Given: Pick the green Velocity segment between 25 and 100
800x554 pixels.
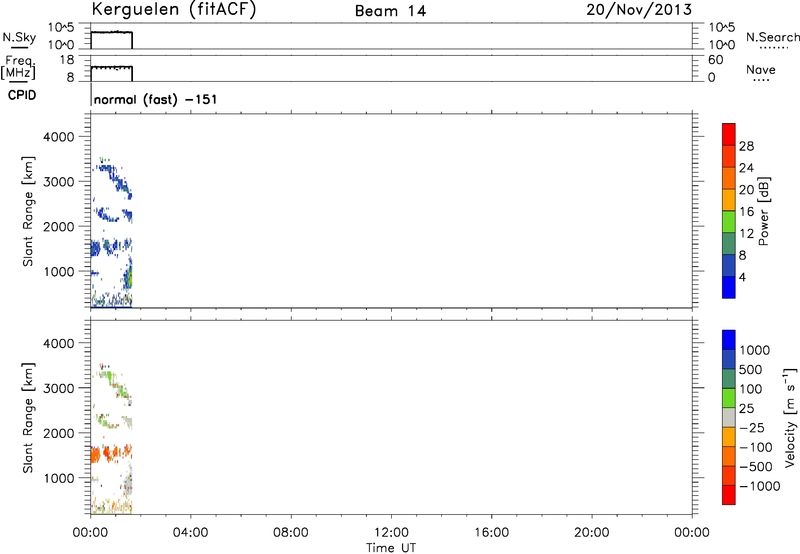Looking at the screenshot, I should pyautogui.click(x=729, y=398).
